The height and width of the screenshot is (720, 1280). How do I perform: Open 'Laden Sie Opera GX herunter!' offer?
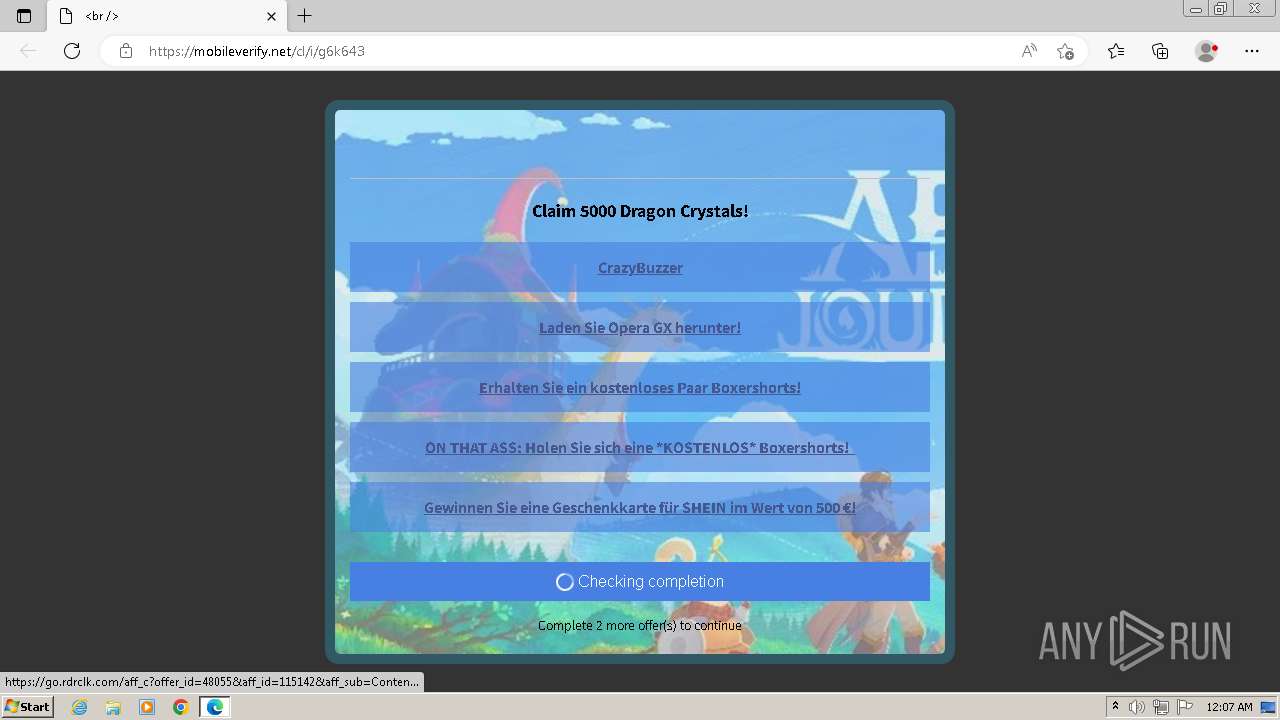(640, 327)
